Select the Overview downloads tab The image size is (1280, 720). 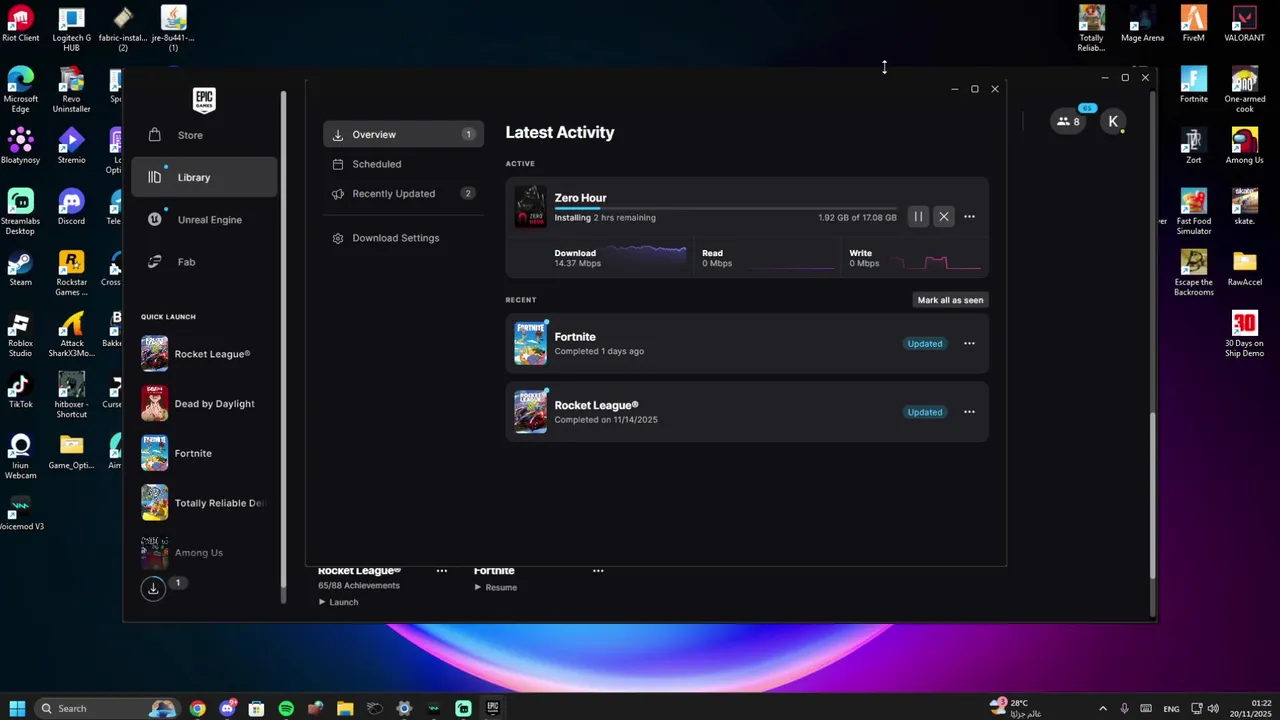[x=403, y=134]
